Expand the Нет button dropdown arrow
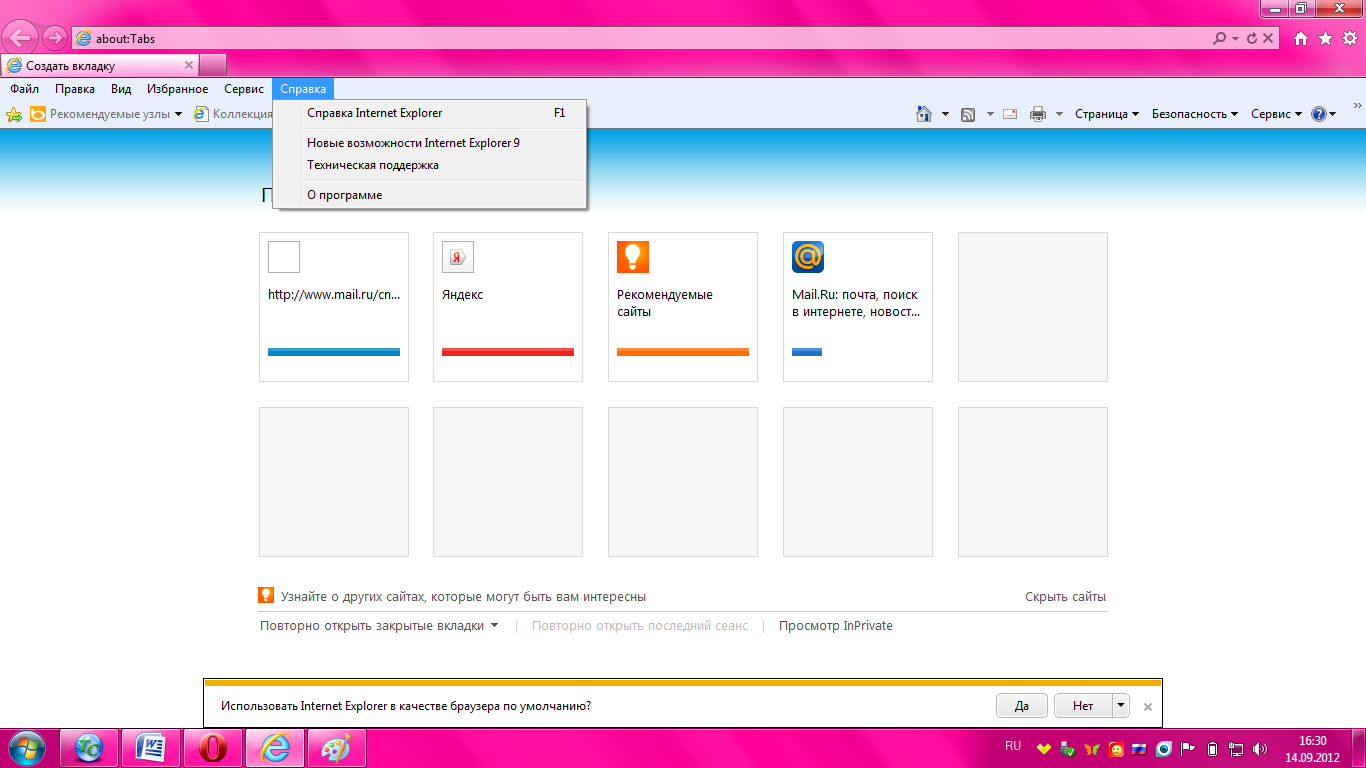The image size is (1366, 768). pyautogui.click(x=1120, y=705)
